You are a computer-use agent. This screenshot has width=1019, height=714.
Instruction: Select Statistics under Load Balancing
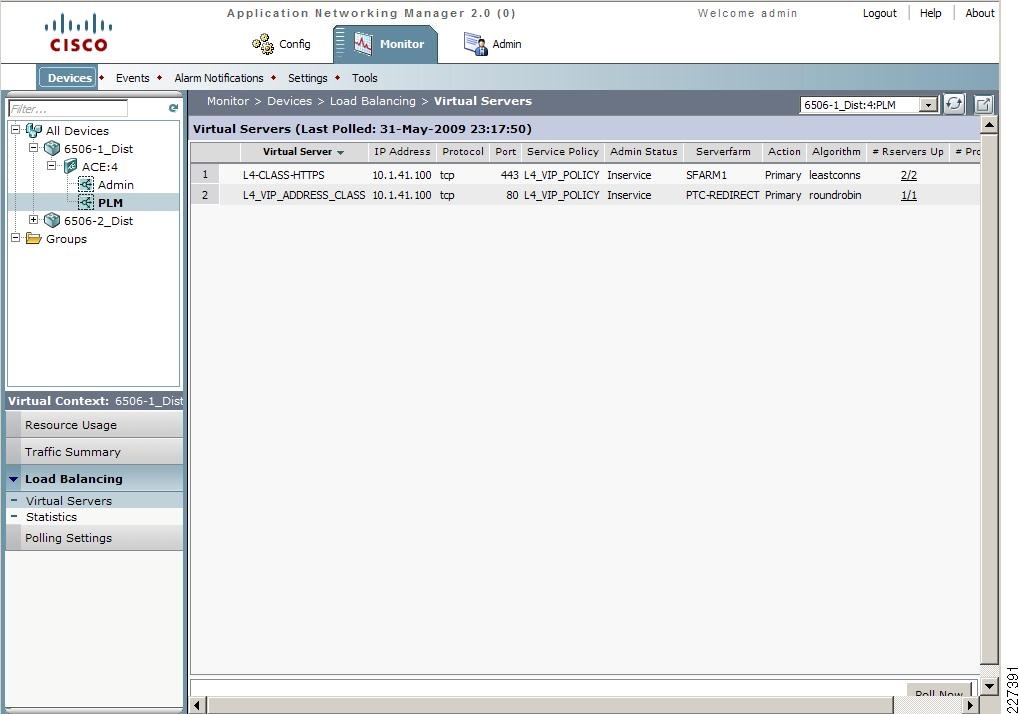[x=94, y=516]
